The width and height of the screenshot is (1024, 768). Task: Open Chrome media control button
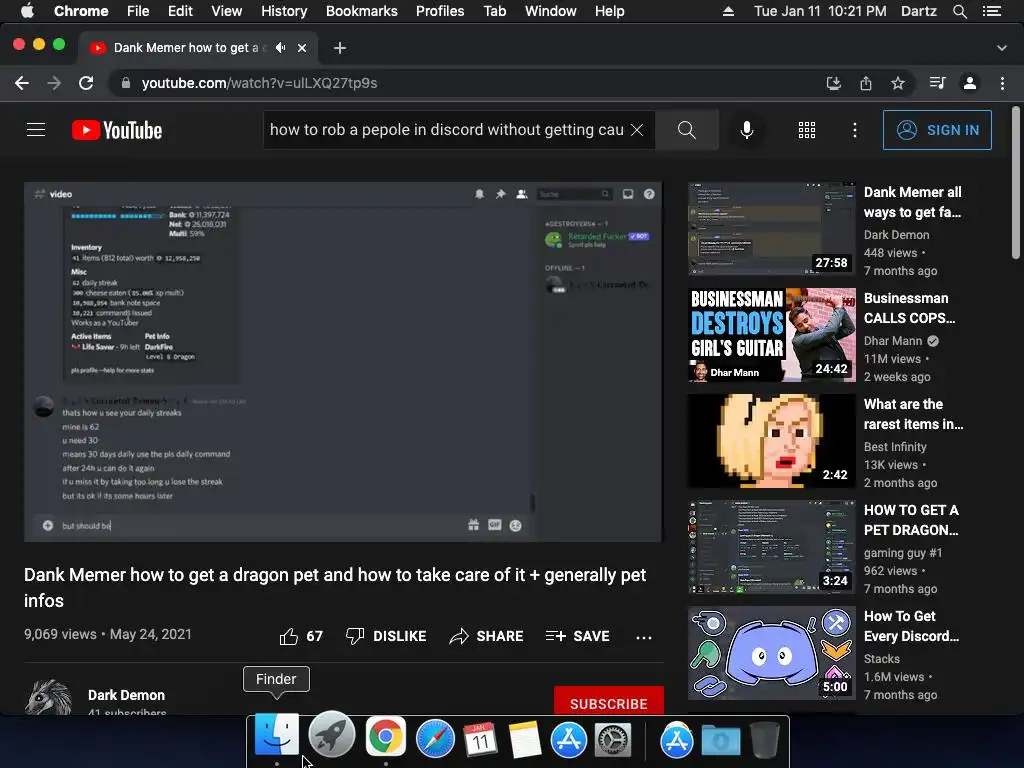tap(937, 83)
